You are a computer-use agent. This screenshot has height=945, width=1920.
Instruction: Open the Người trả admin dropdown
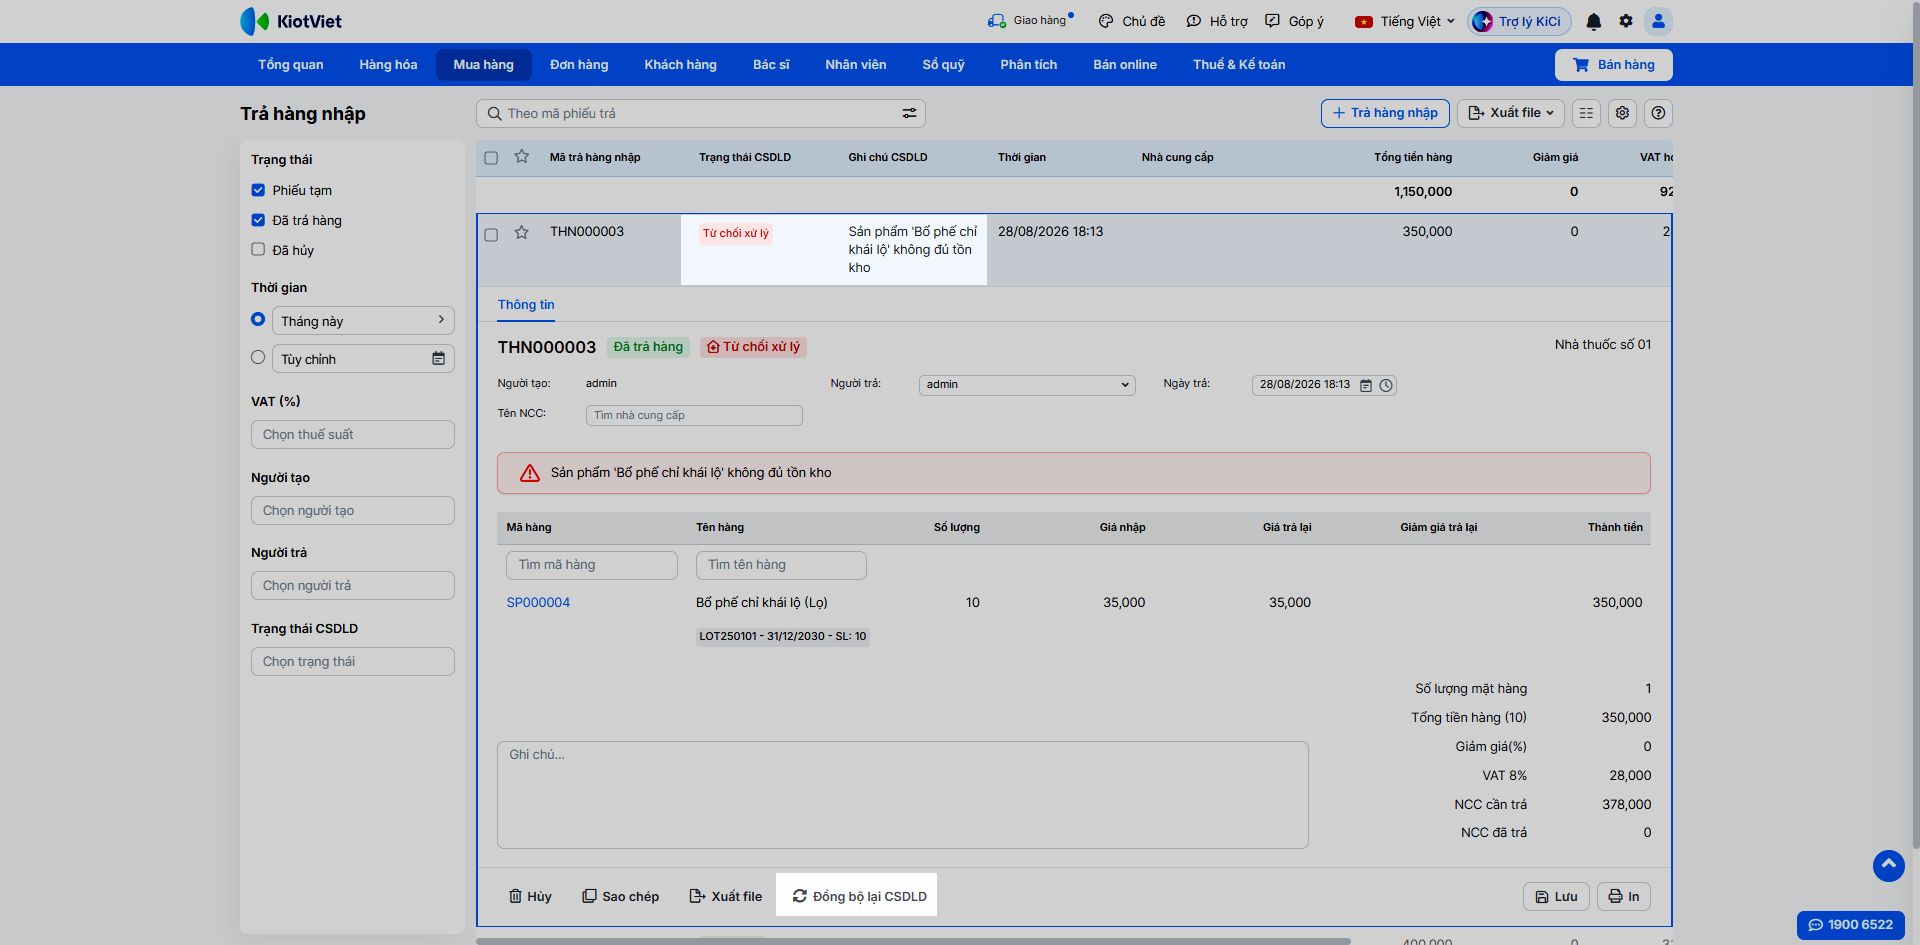pyautogui.click(x=1027, y=385)
